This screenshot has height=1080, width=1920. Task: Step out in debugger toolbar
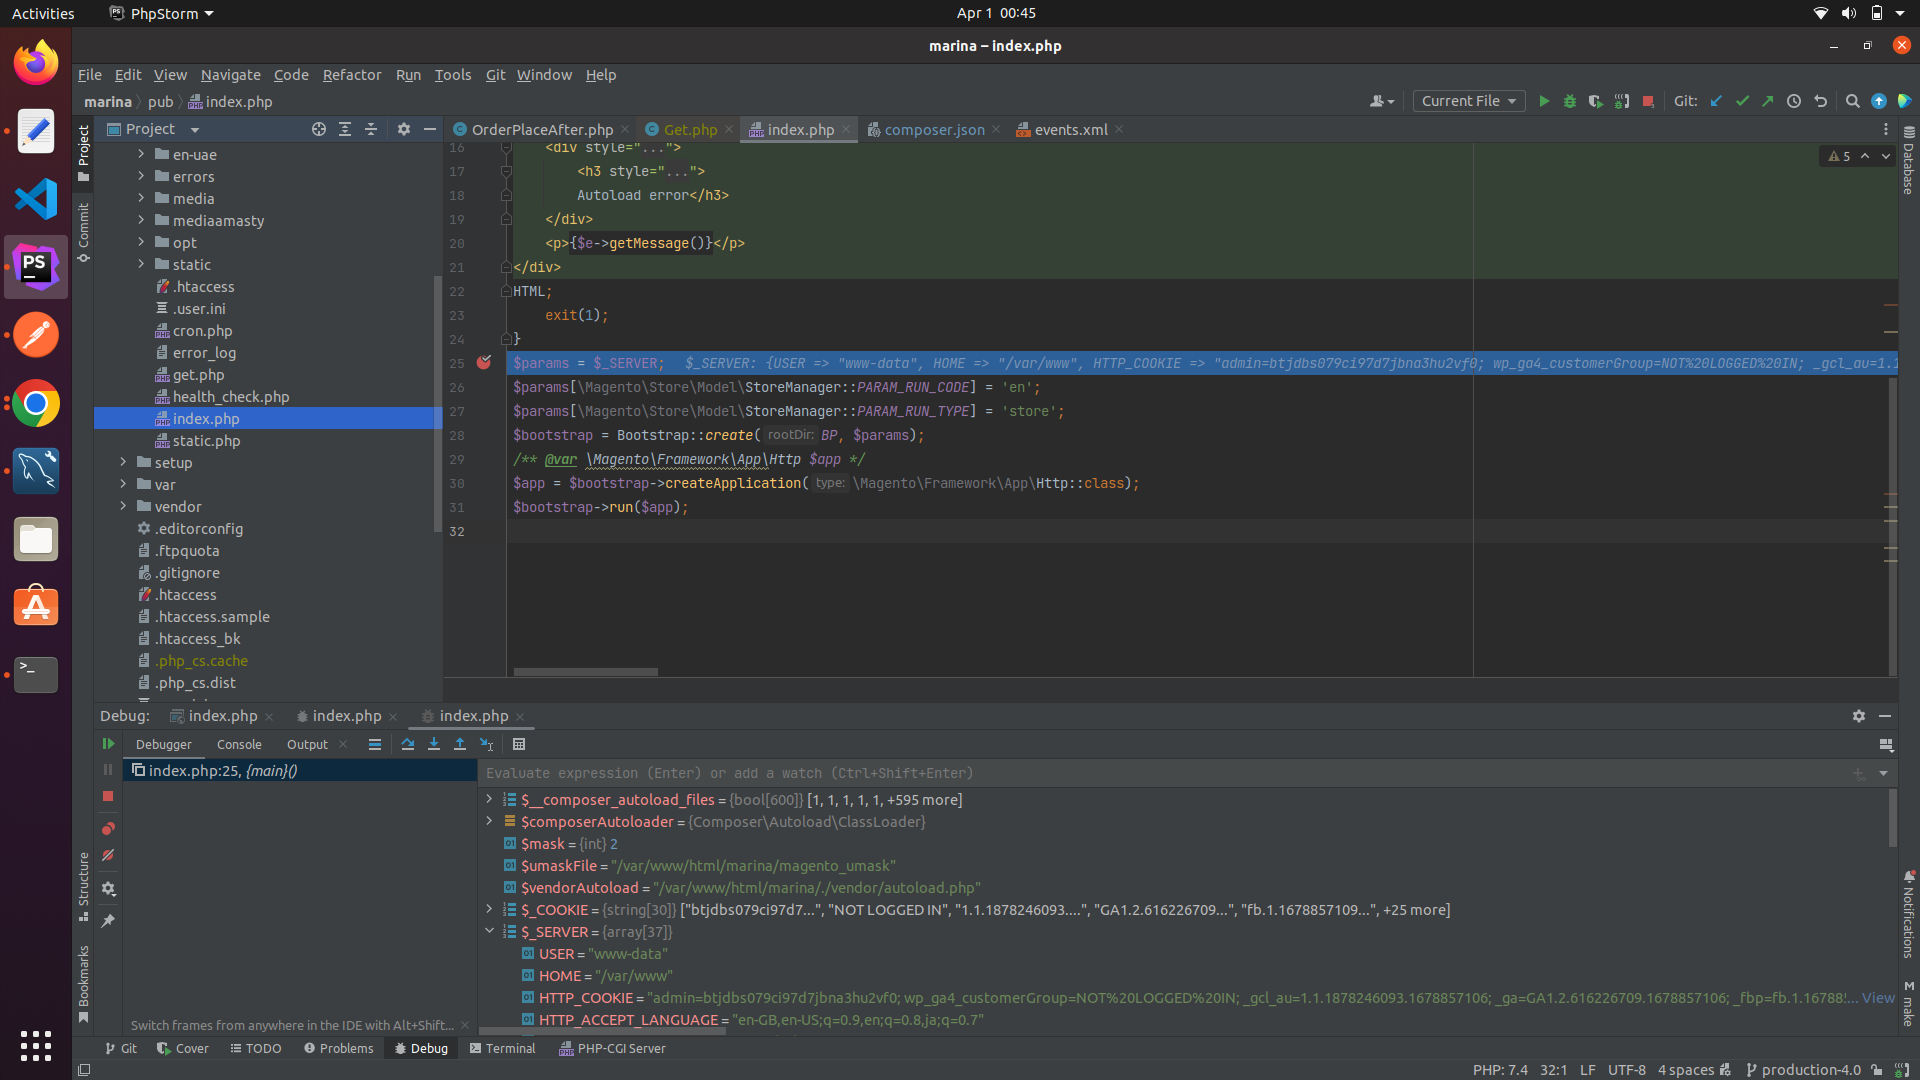(x=460, y=744)
